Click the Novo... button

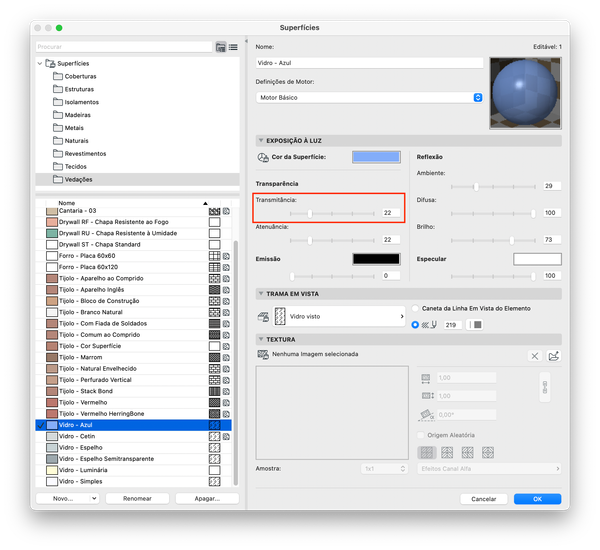[x=63, y=499]
